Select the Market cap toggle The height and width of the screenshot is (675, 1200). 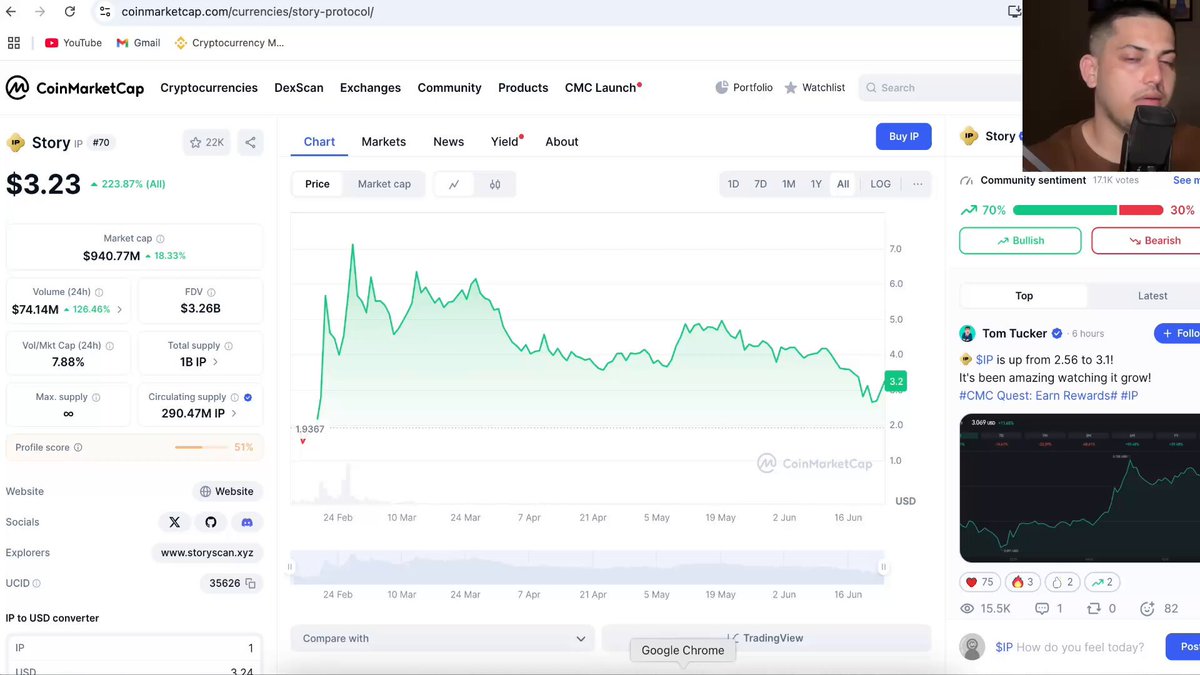click(x=384, y=184)
